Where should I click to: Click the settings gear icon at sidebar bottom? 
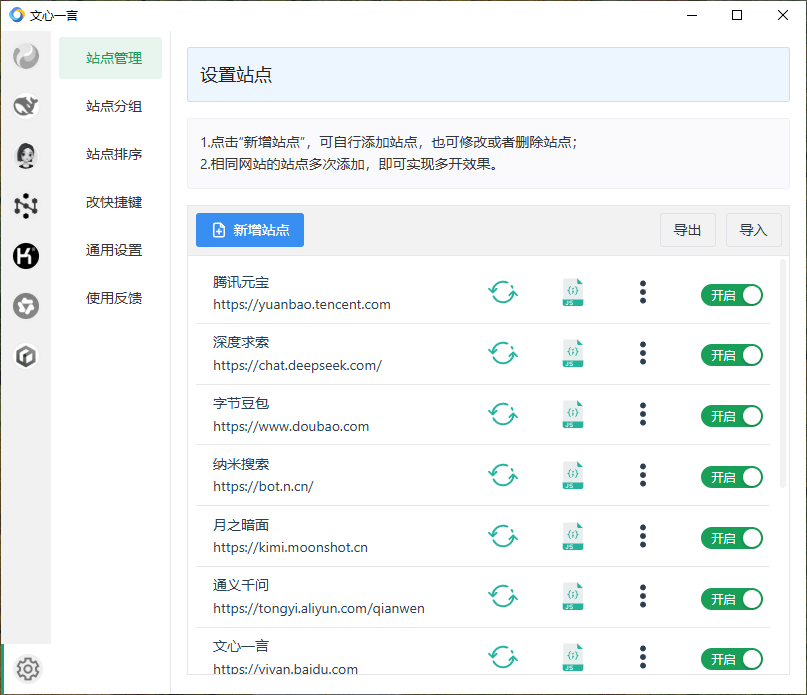coord(28,669)
